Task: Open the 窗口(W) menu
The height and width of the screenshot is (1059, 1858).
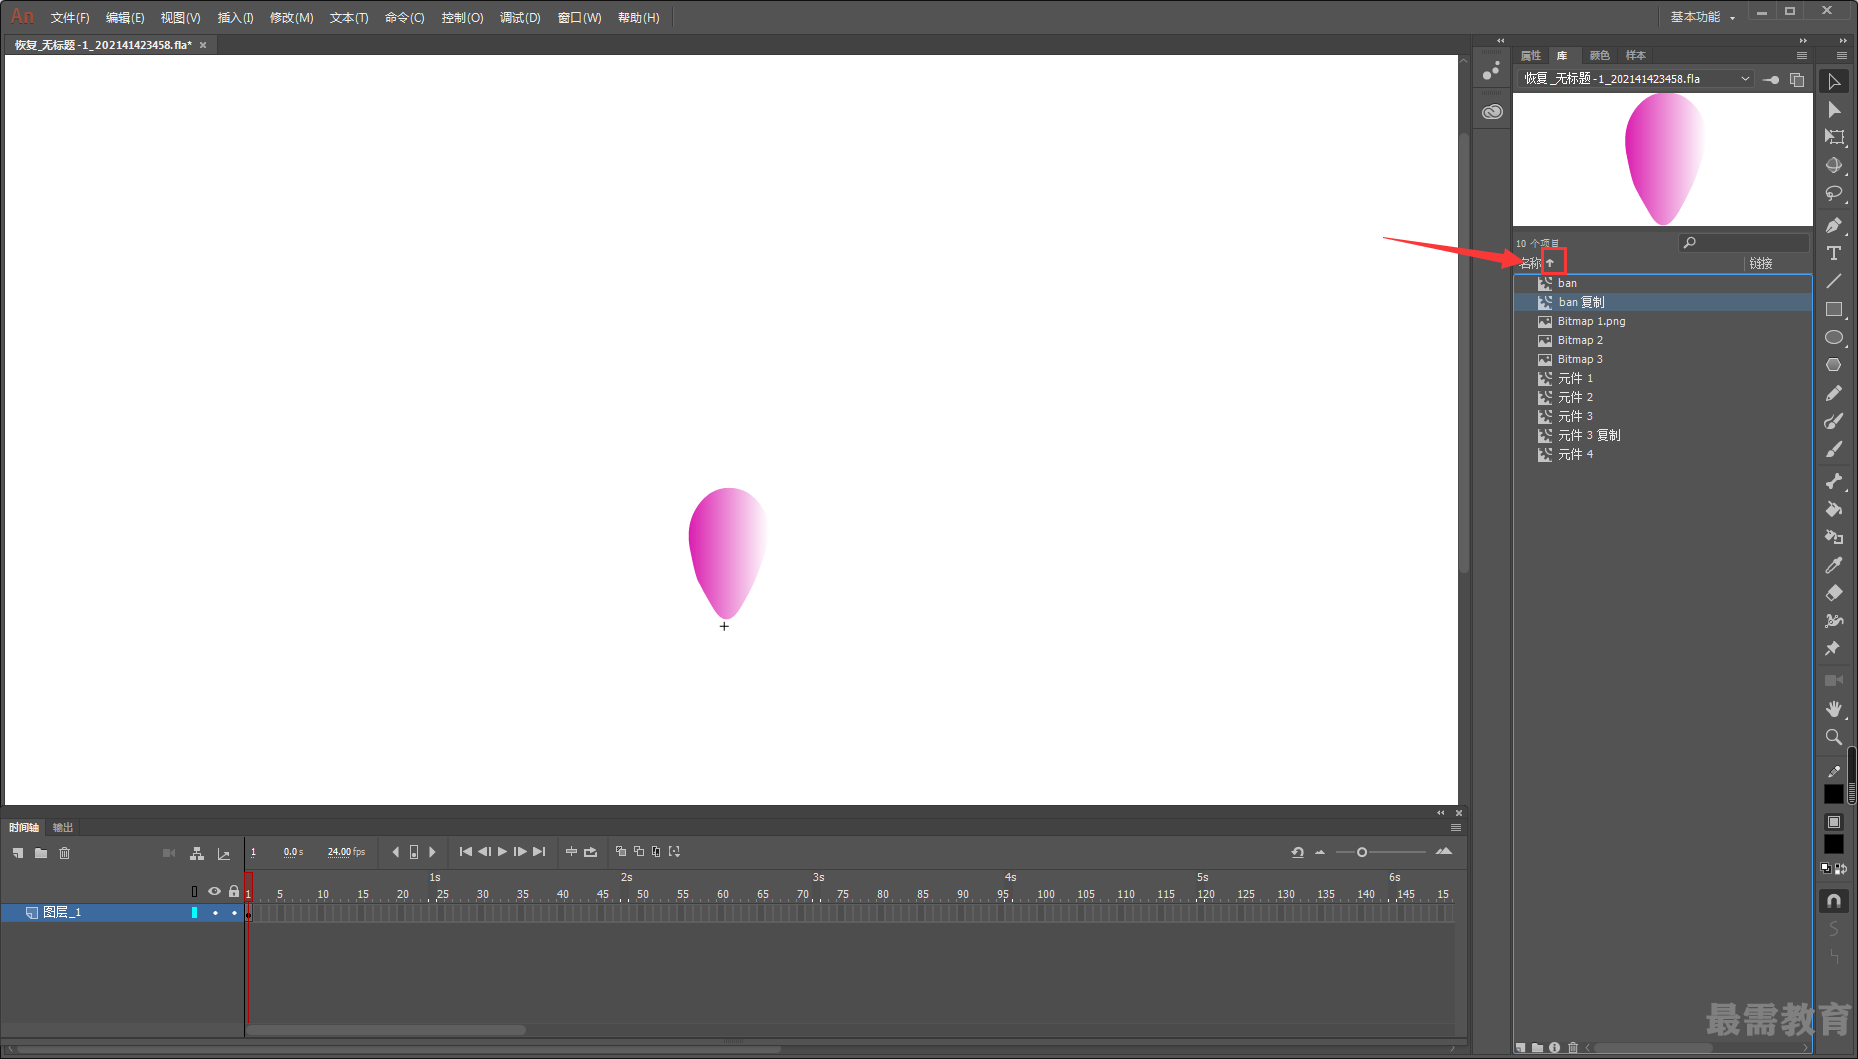Action: (x=579, y=18)
